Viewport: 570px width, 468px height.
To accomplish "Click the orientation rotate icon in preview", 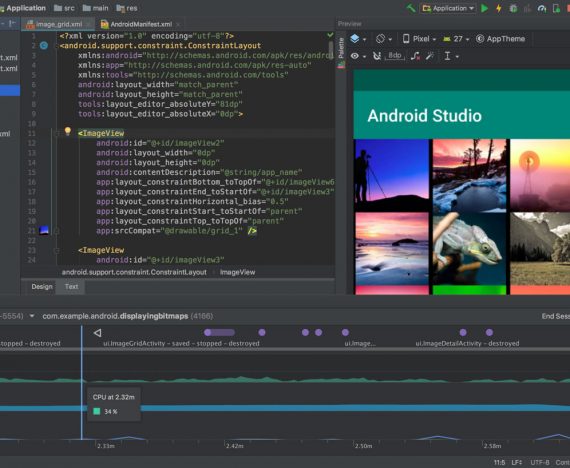I will pyautogui.click(x=380, y=39).
